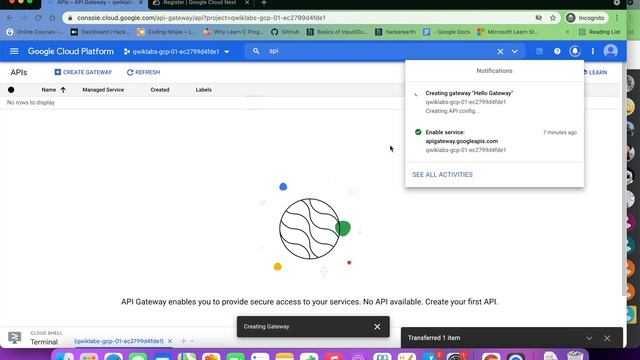Screen dimensions: 640x360
Task: Click the browser home icon
Action: pyautogui.click(x=52, y=18)
